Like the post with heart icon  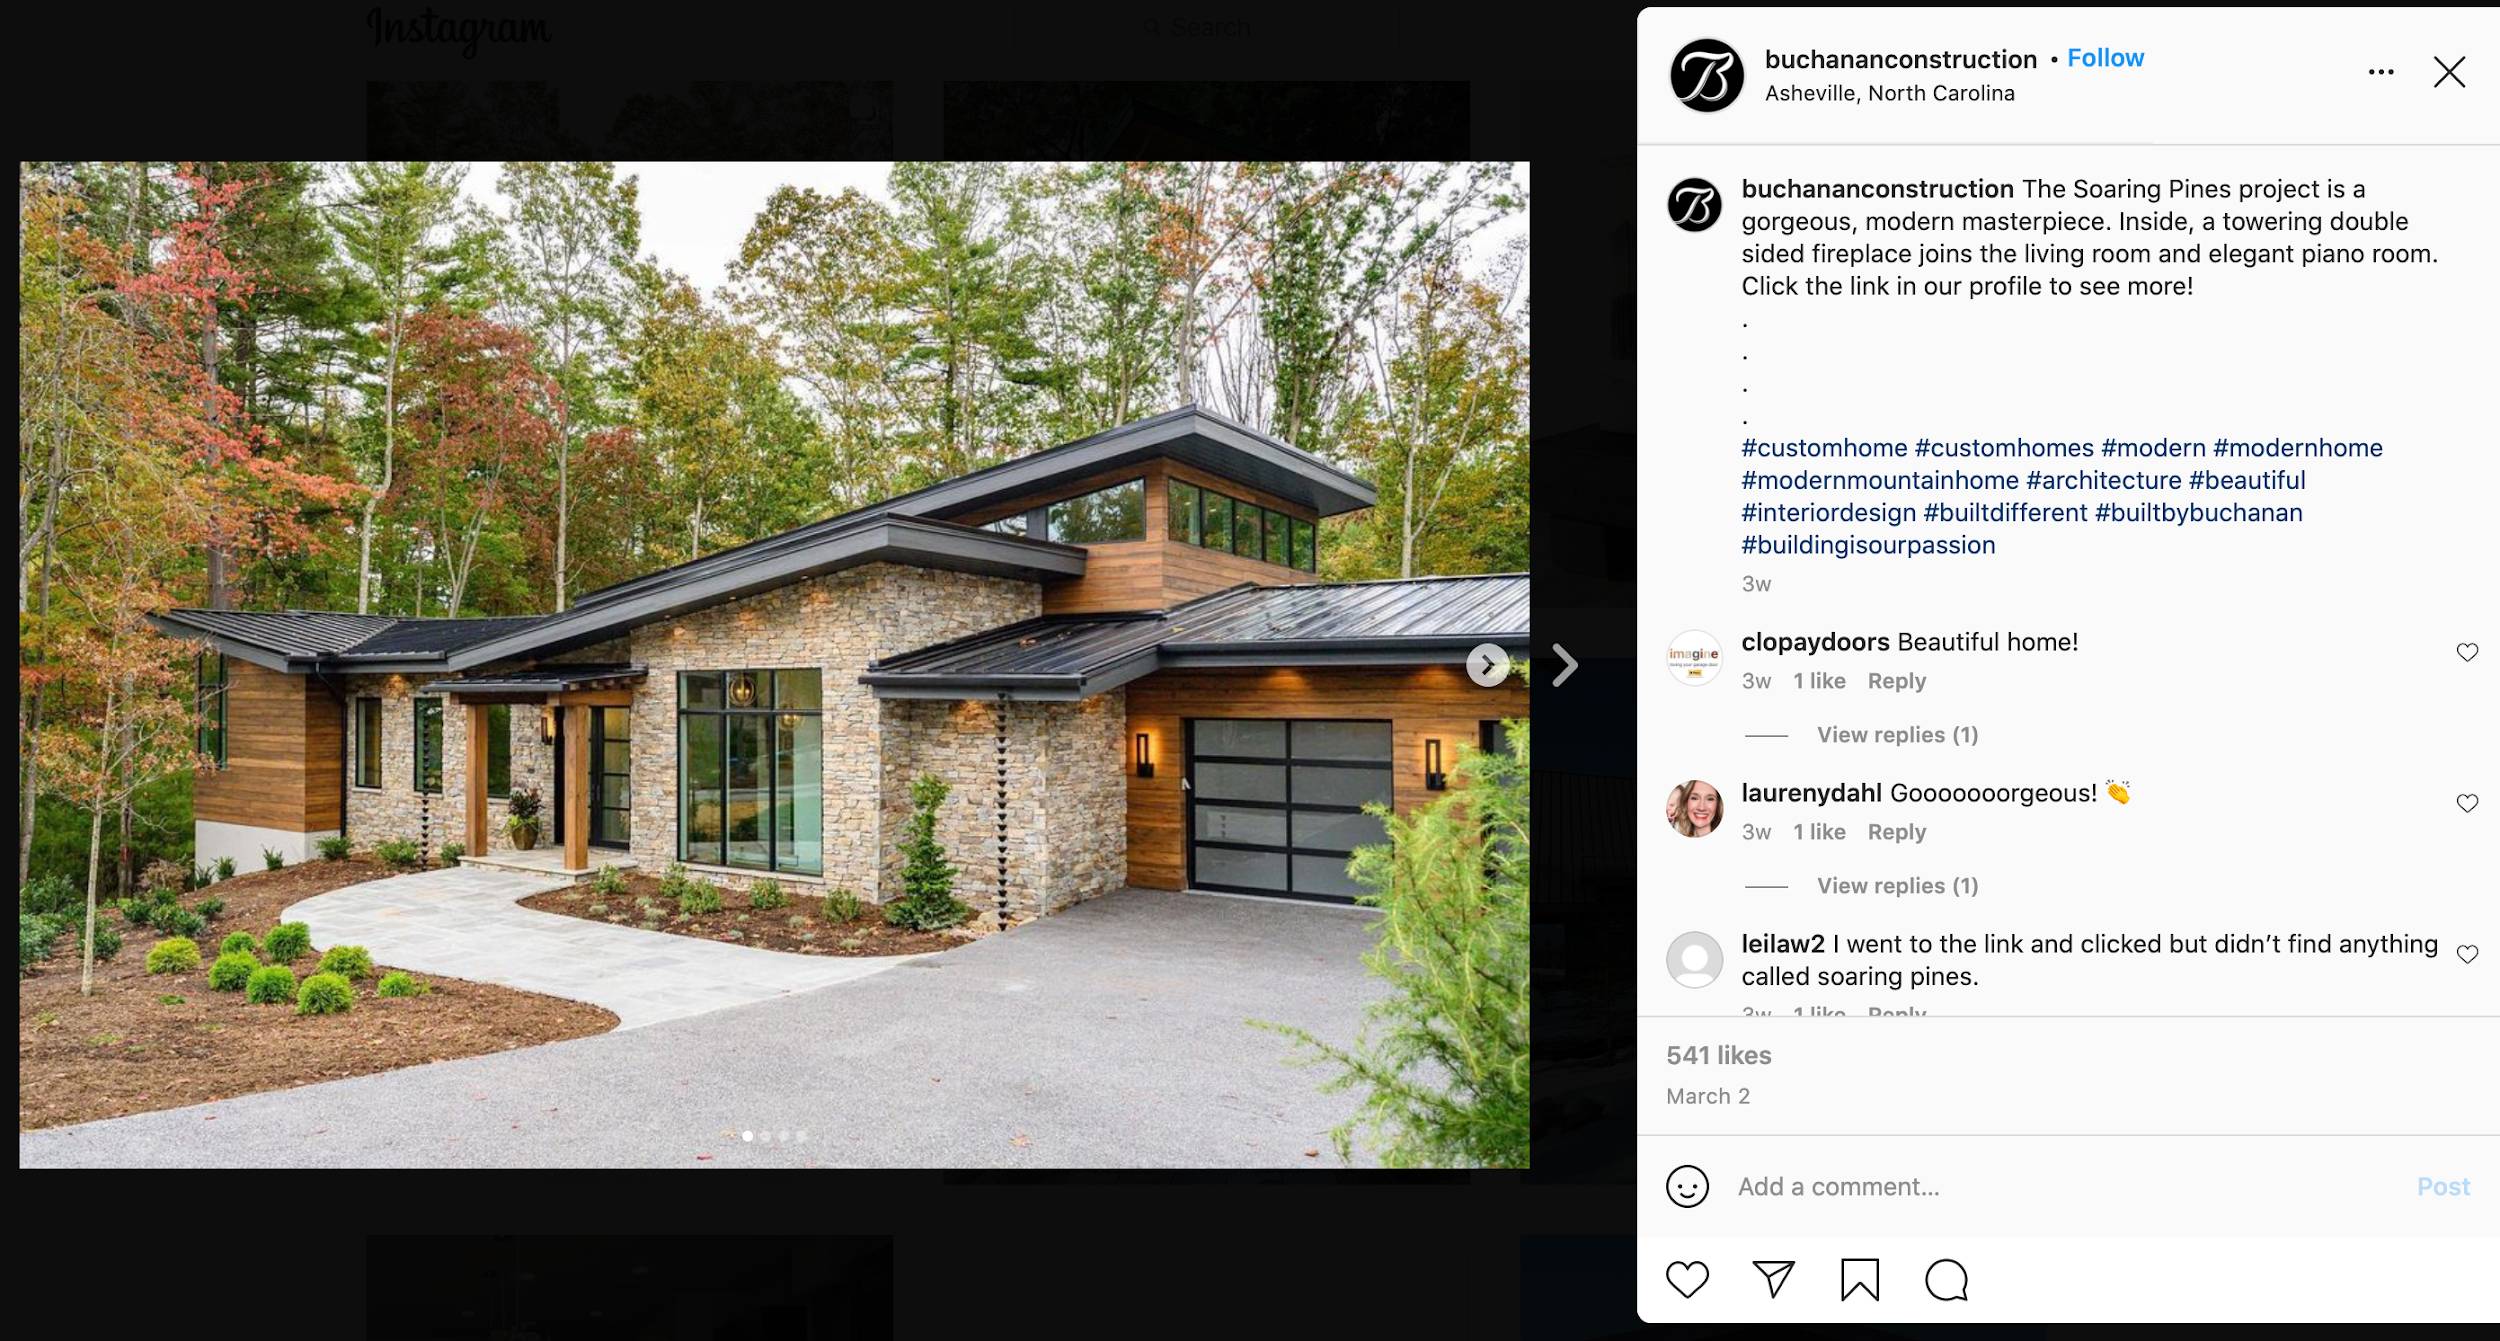(1687, 1279)
